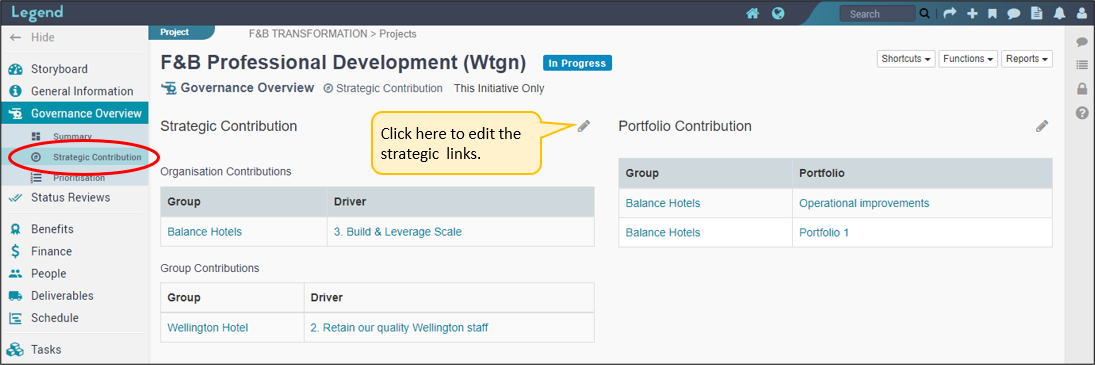Open help question mark icon

[x=1082, y=112]
